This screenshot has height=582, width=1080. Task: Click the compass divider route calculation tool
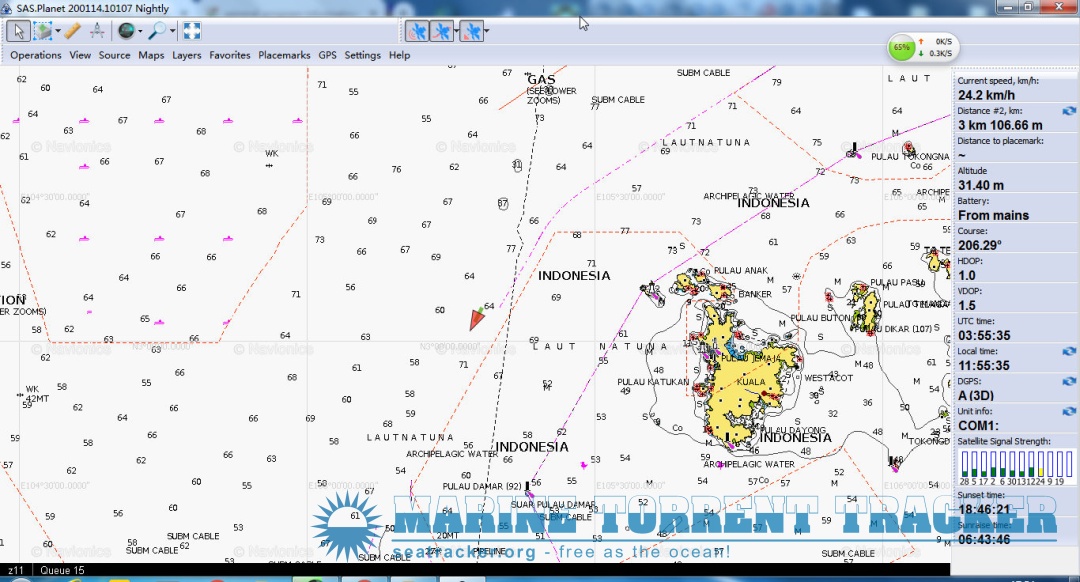pos(97,31)
